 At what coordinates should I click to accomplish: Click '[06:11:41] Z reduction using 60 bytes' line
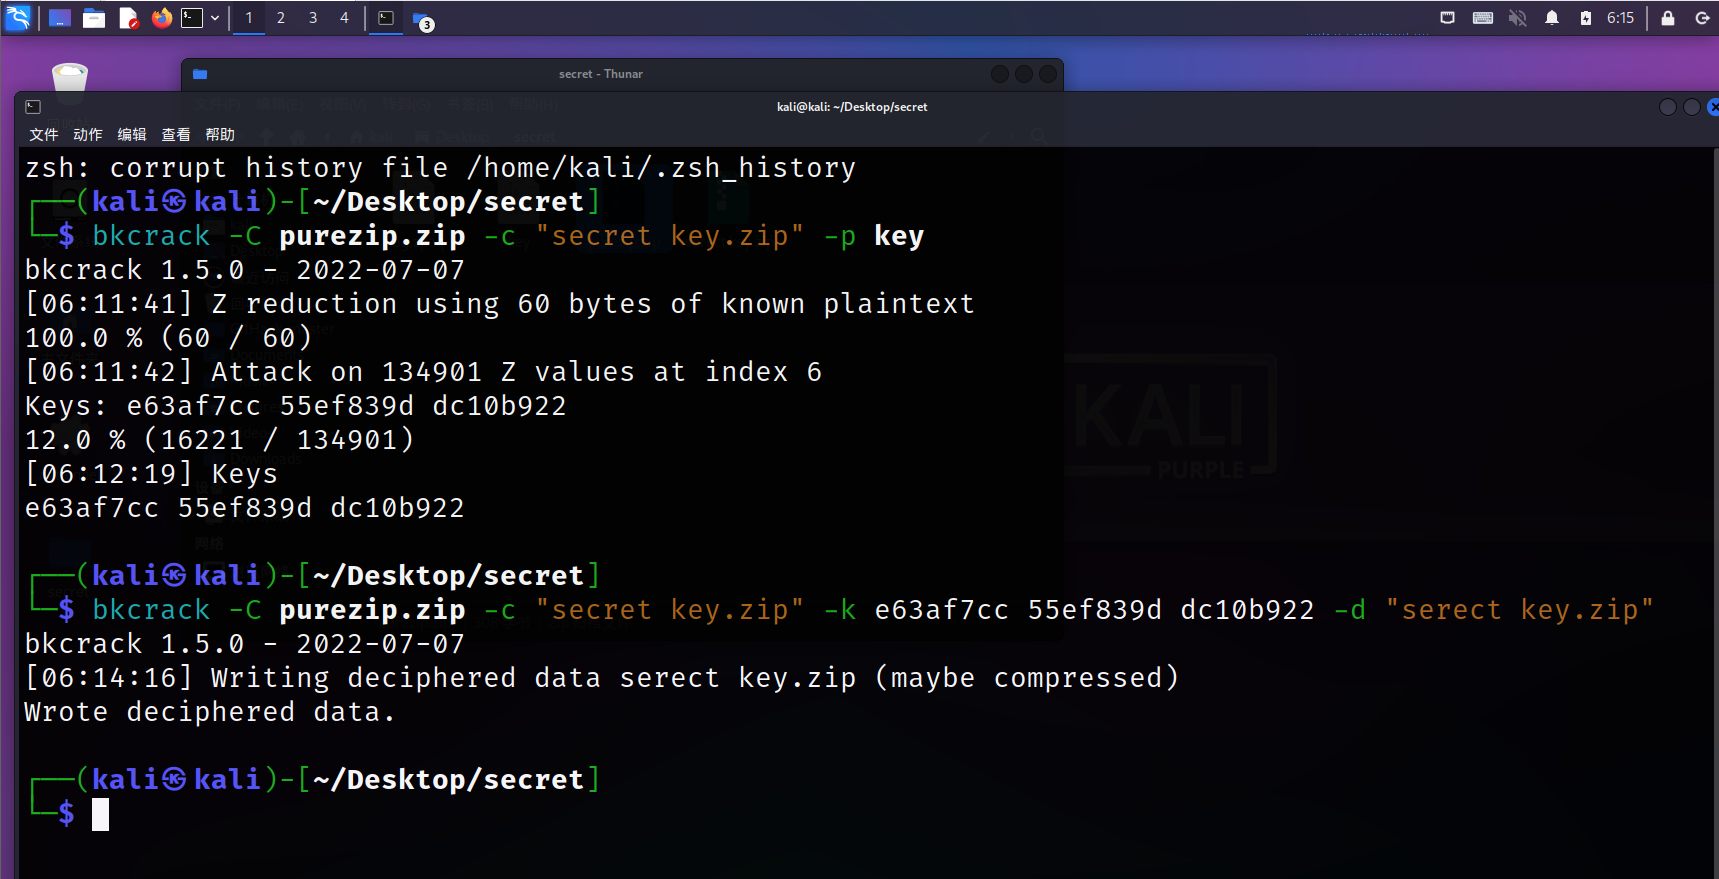pyautogui.click(x=499, y=304)
